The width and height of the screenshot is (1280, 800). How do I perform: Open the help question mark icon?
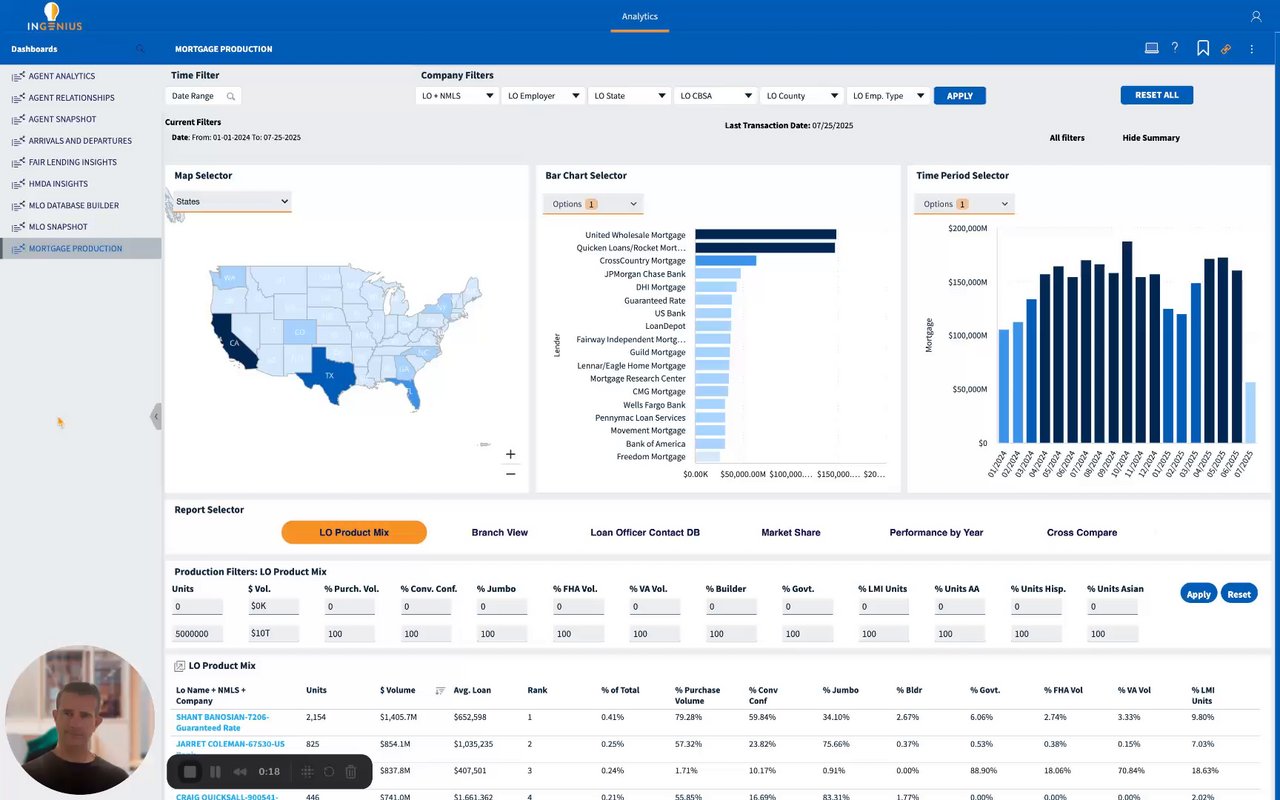(x=1175, y=48)
